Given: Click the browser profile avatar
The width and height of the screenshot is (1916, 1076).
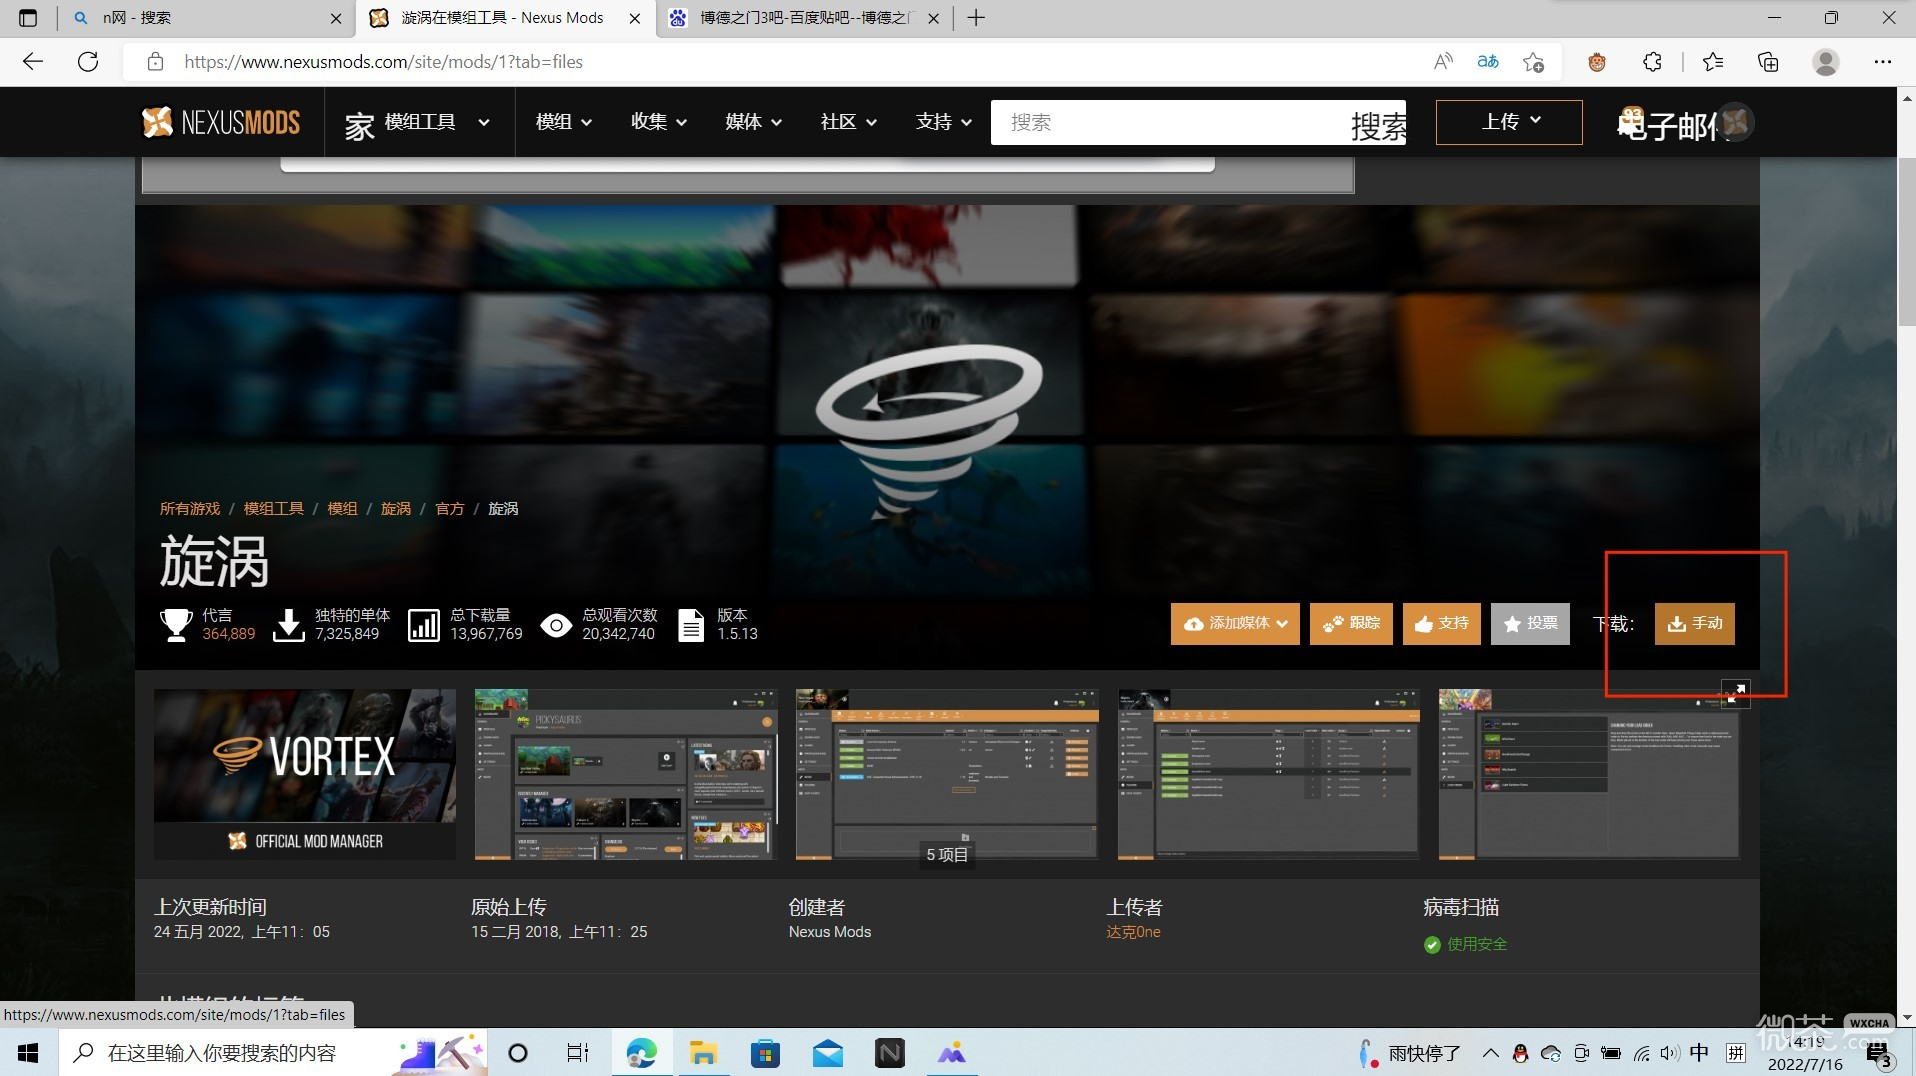Looking at the screenshot, I should [1826, 62].
